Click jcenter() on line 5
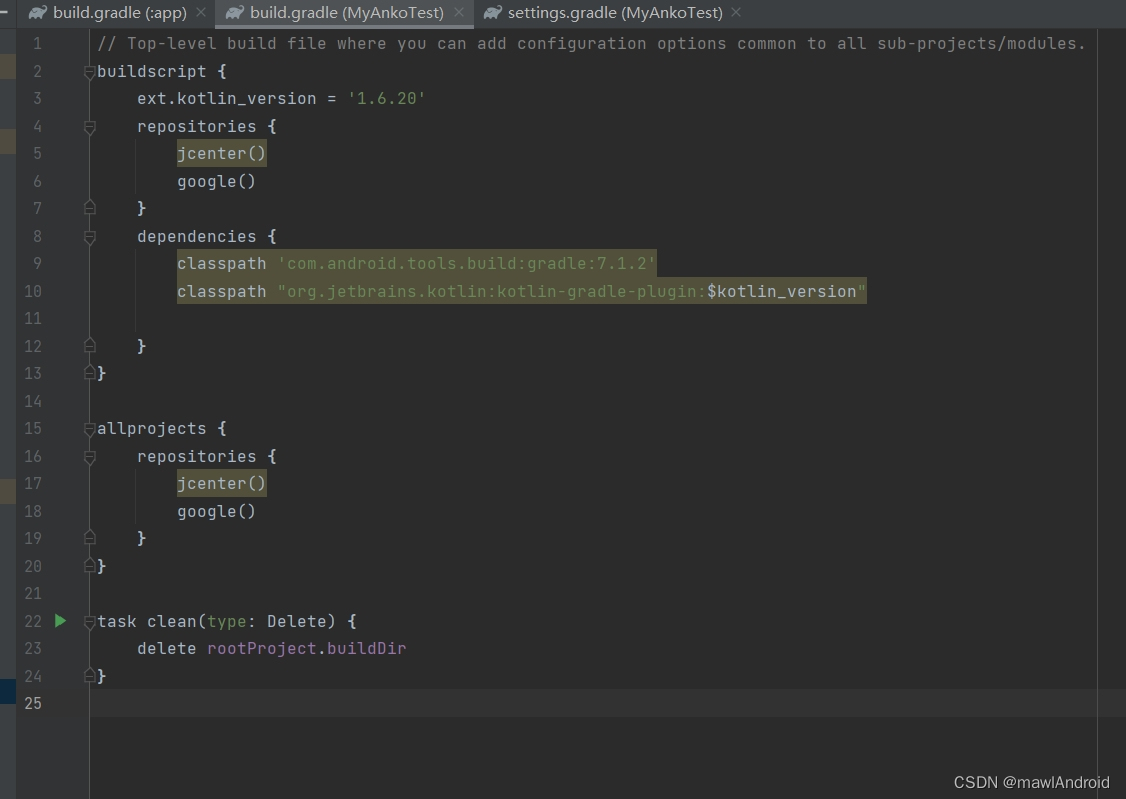 click(221, 154)
